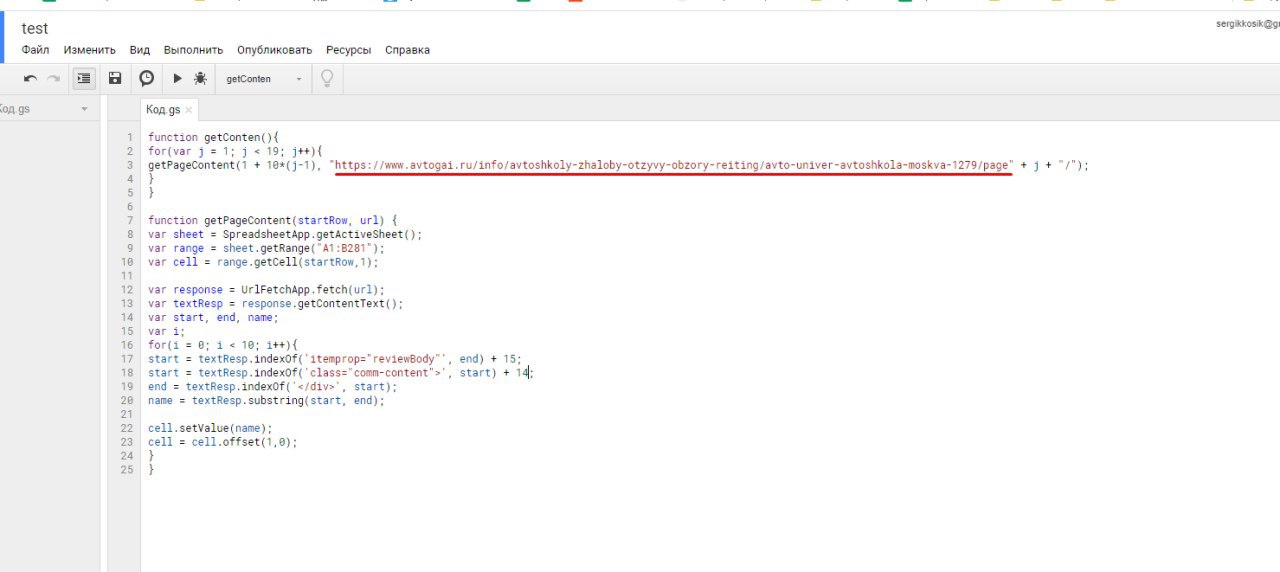Image resolution: width=1280 pixels, height=572 pixels.
Task: Open the Файл menu
Action: tap(35, 50)
